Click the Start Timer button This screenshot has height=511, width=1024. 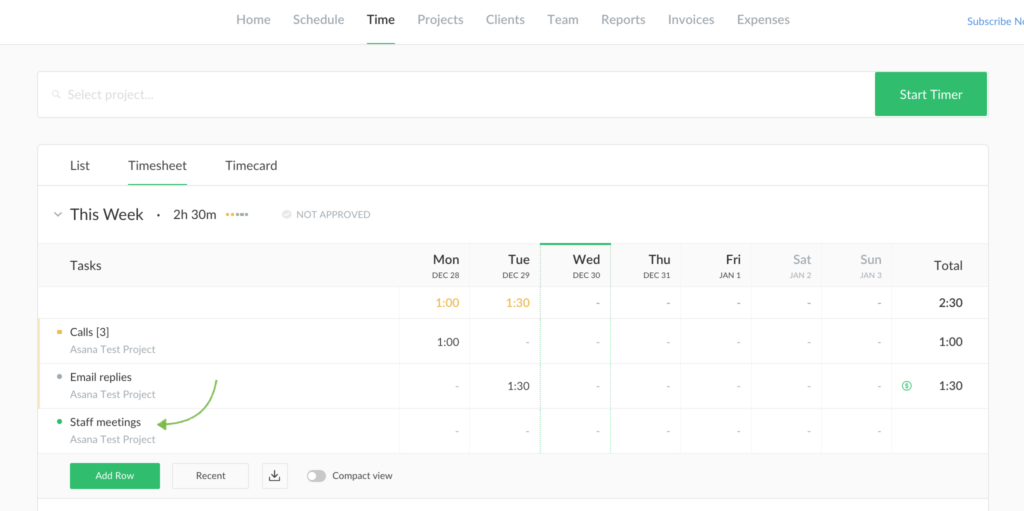931,95
